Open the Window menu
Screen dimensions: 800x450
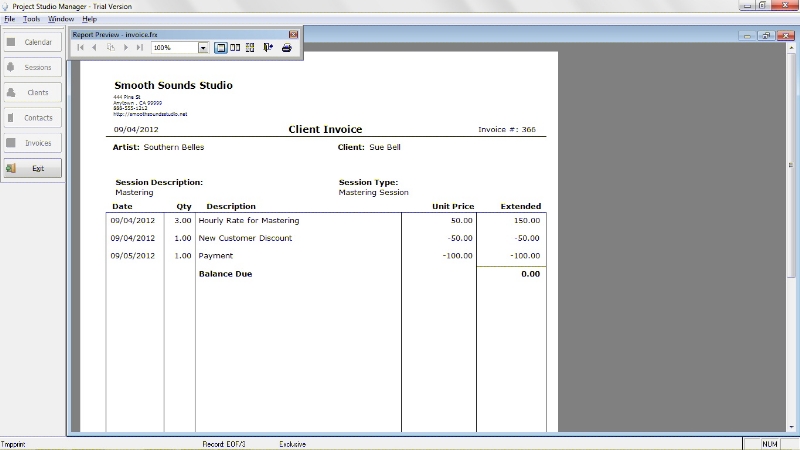[x=61, y=19]
